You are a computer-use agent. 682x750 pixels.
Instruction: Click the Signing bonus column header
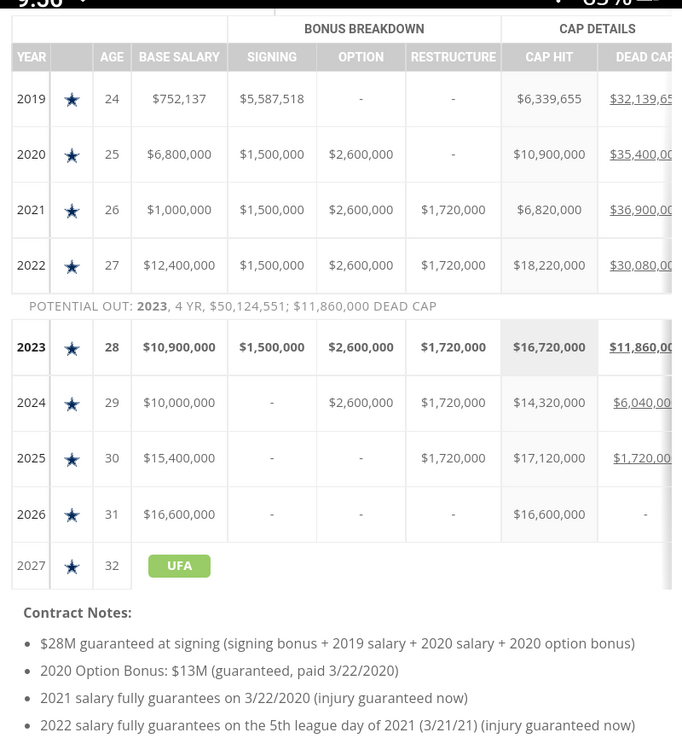[272, 57]
